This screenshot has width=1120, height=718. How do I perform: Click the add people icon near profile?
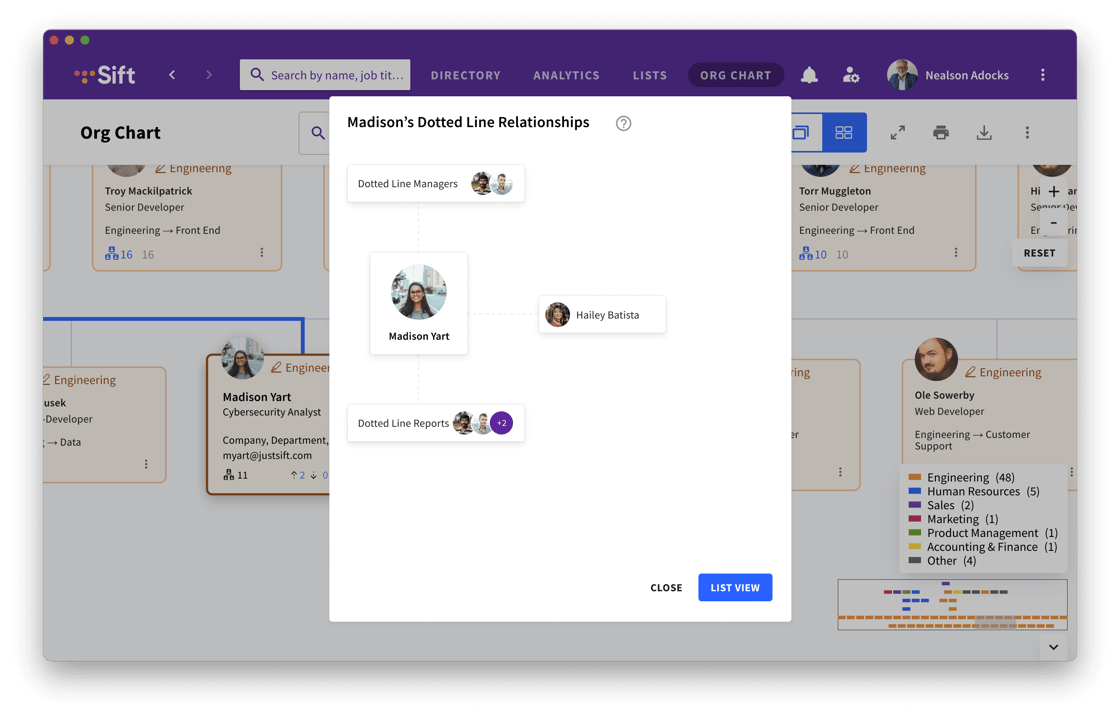point(850,74)
